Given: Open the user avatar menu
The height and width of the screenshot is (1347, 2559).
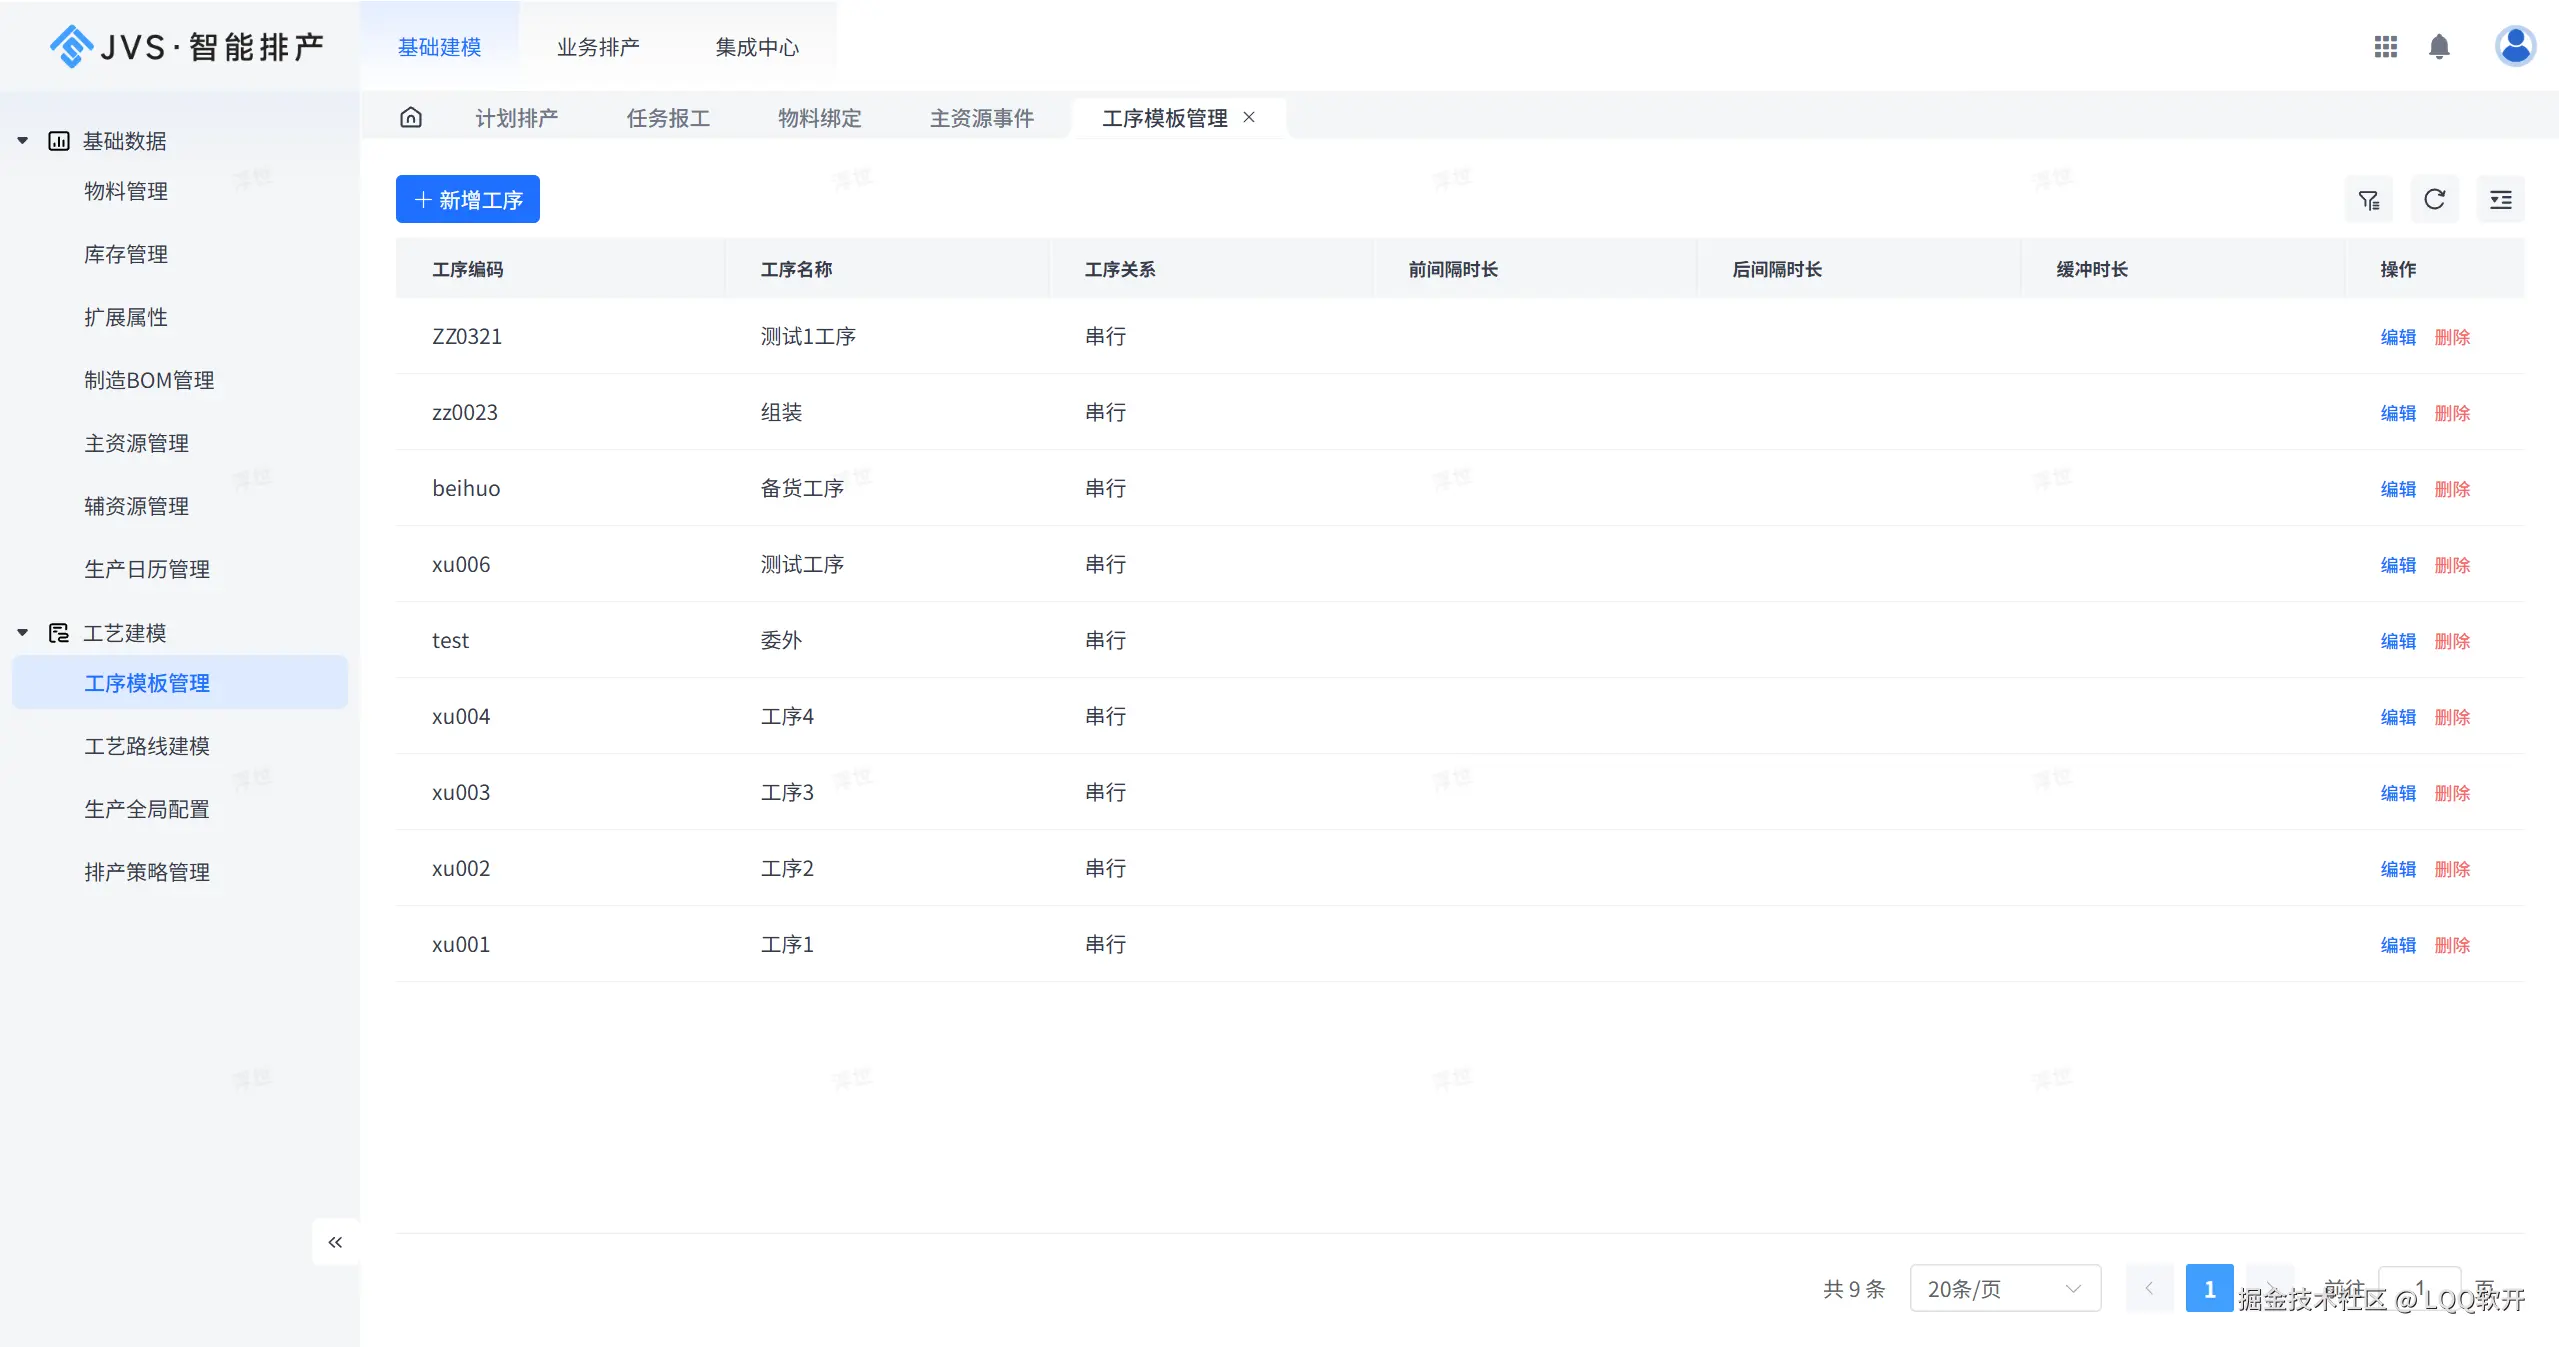Looking at the screenshot, I should [x=2514, y=46].
